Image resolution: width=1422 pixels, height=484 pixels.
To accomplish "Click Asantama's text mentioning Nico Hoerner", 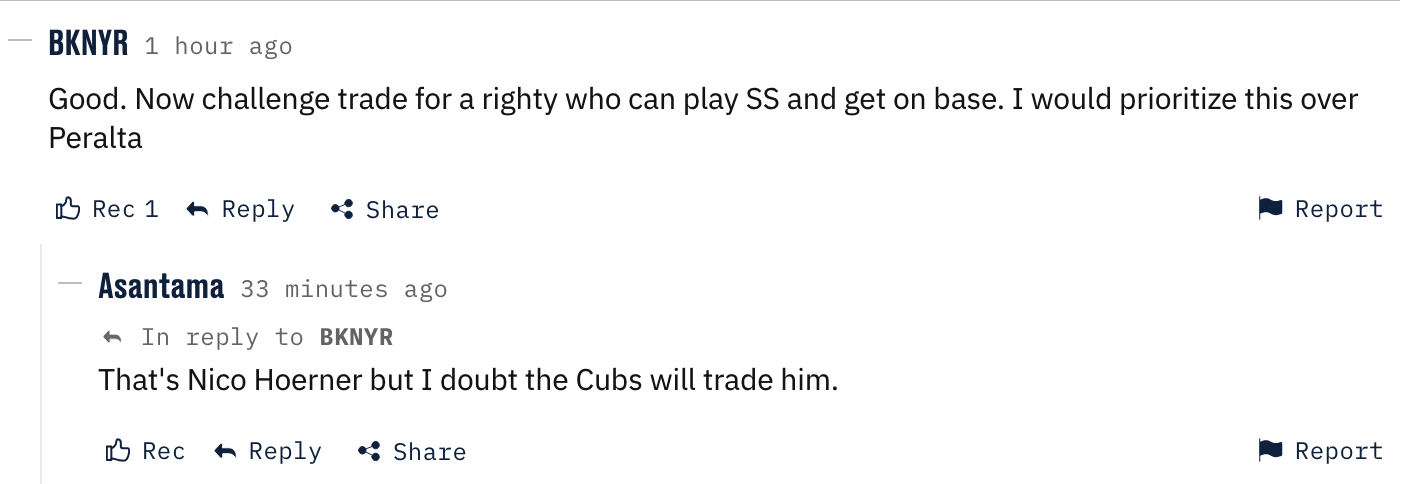I will click(x=467, y=381).
